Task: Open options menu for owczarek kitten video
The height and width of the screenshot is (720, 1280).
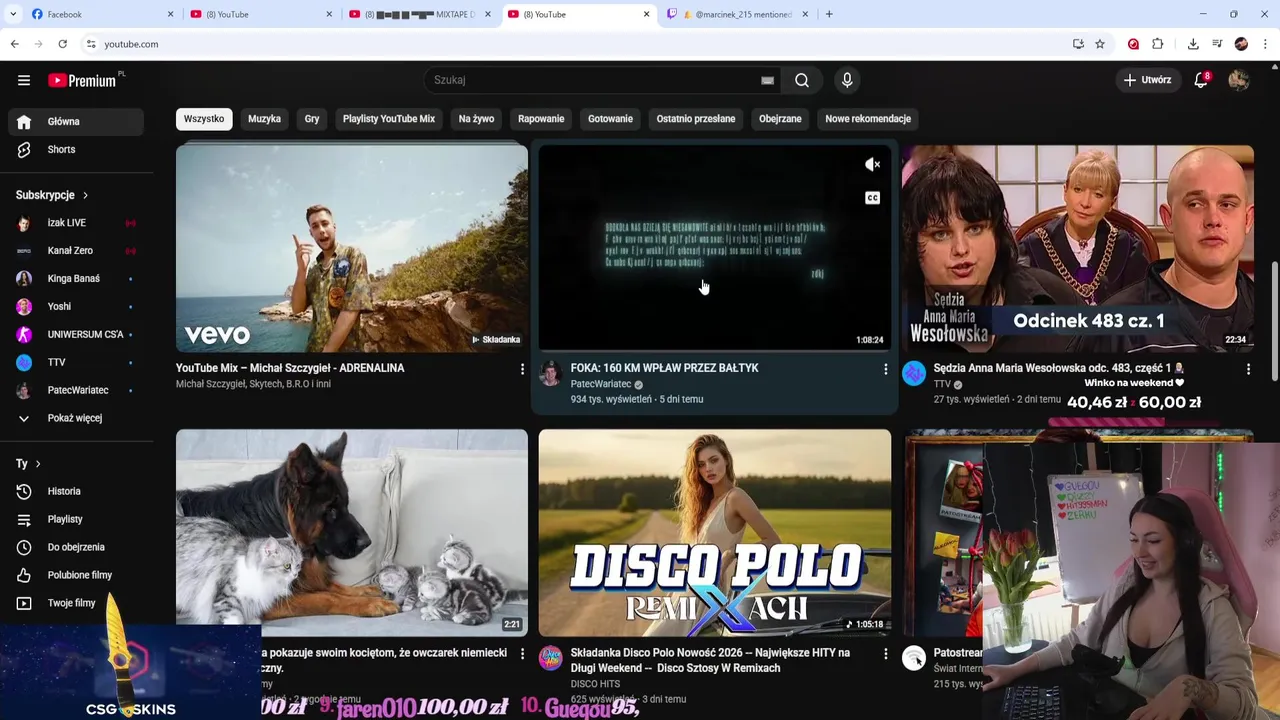Action: click(522, 654)
